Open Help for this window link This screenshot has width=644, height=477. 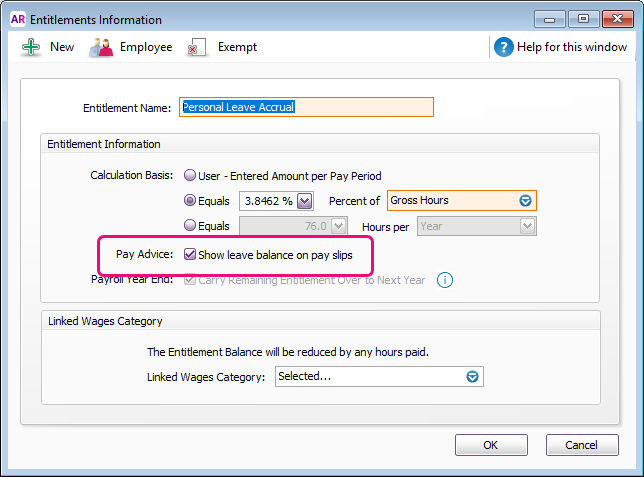point(573,47)
